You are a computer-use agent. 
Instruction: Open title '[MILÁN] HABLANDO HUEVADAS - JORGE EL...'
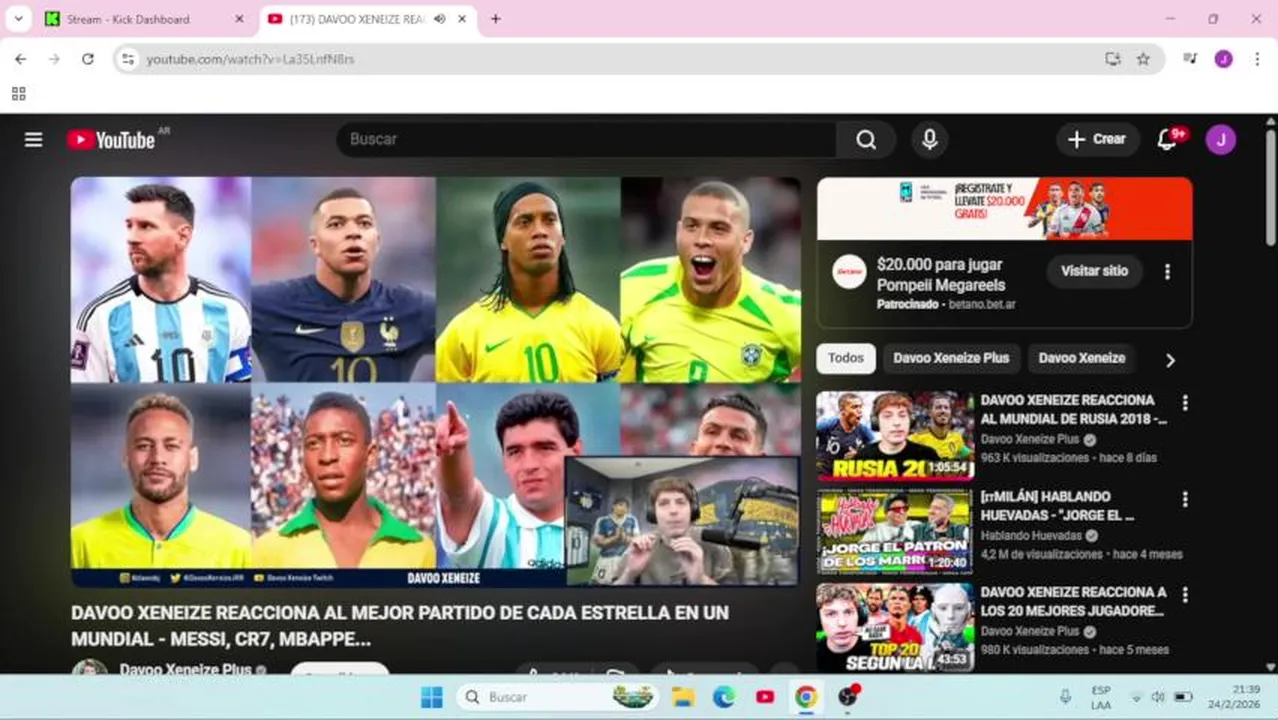click(x=1058, y=506)
